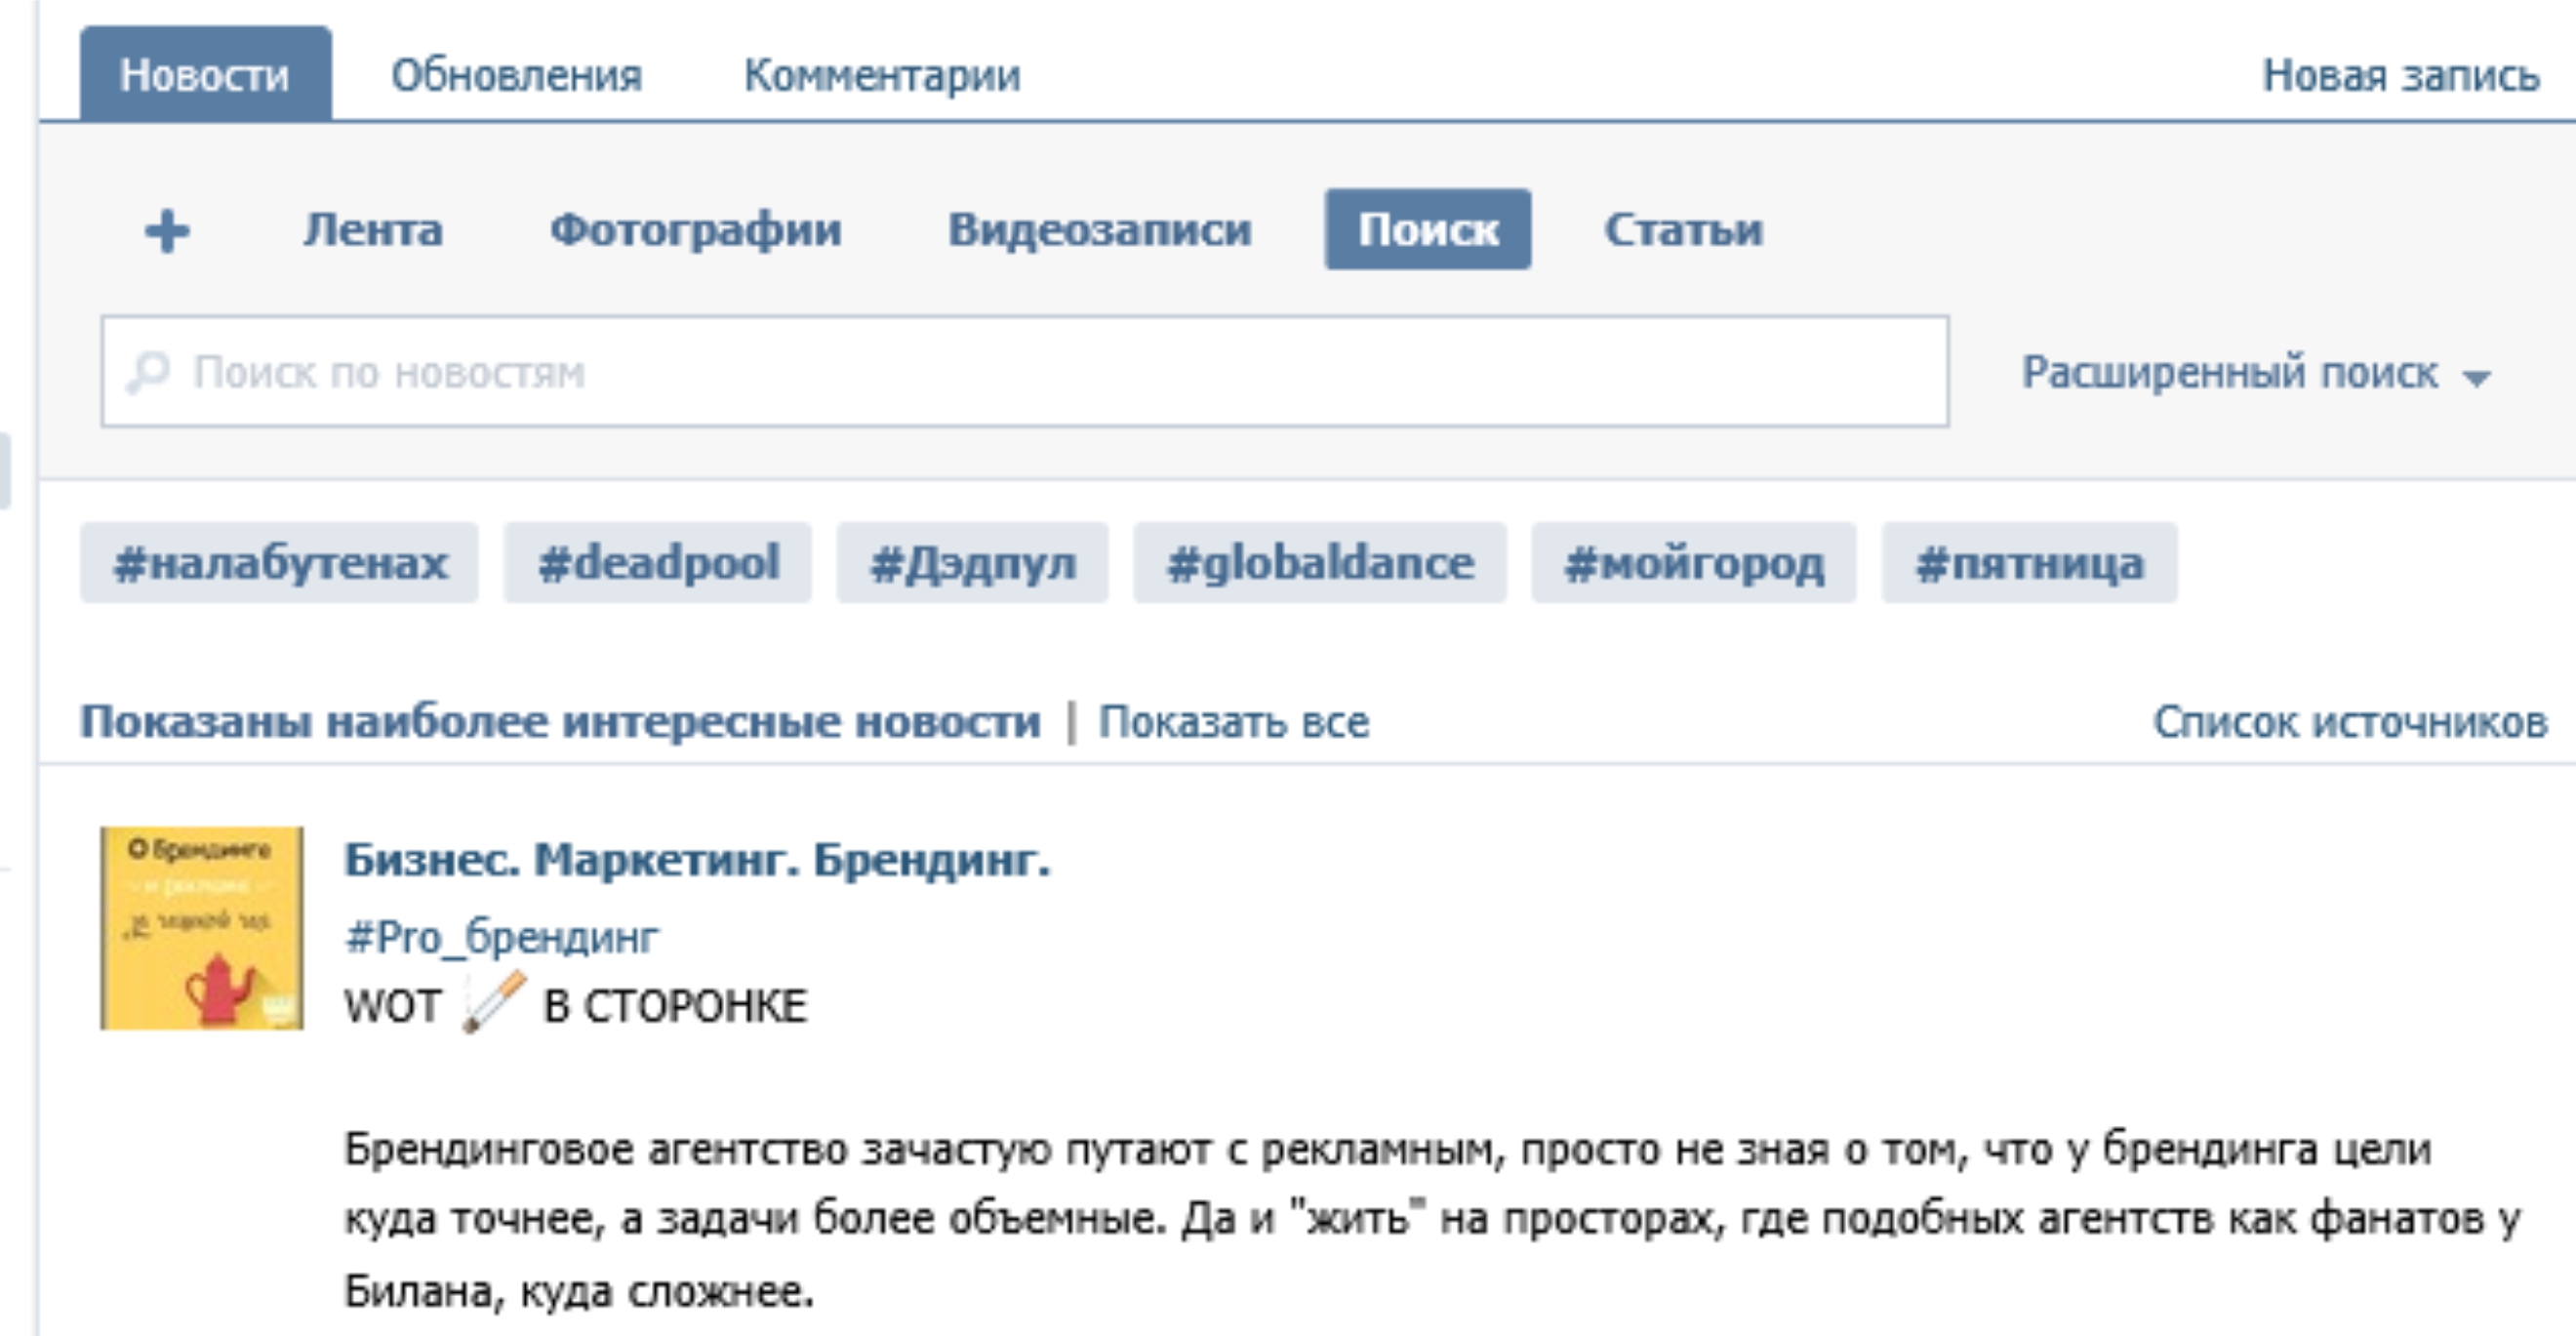This screenshot has width=2576, height=1336.
Task: Select the Лента filter
Action: click(373, 230)
